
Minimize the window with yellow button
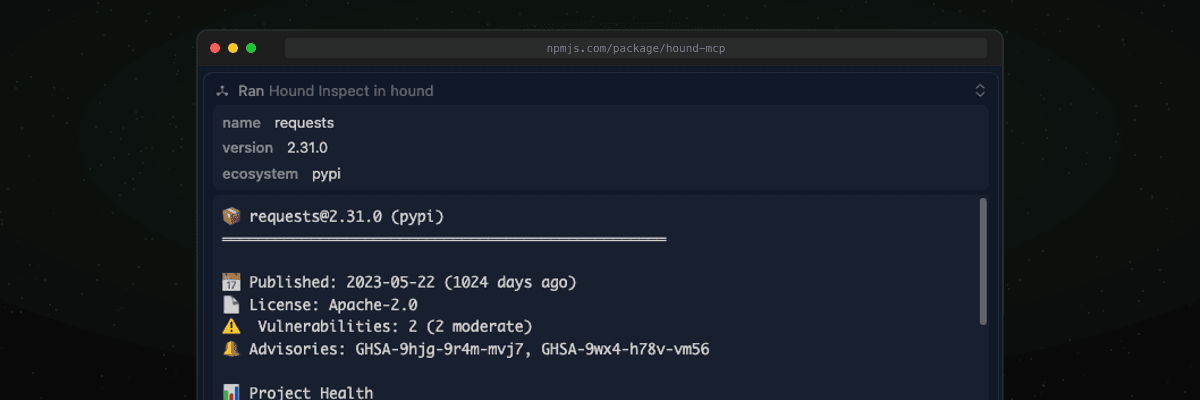click(233, 48)
